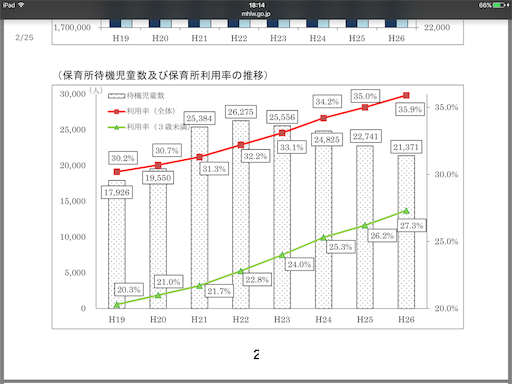This screenshot has height=384, width=512.
Task: Click the 27.3% green line label
Action: click(412, 226)
